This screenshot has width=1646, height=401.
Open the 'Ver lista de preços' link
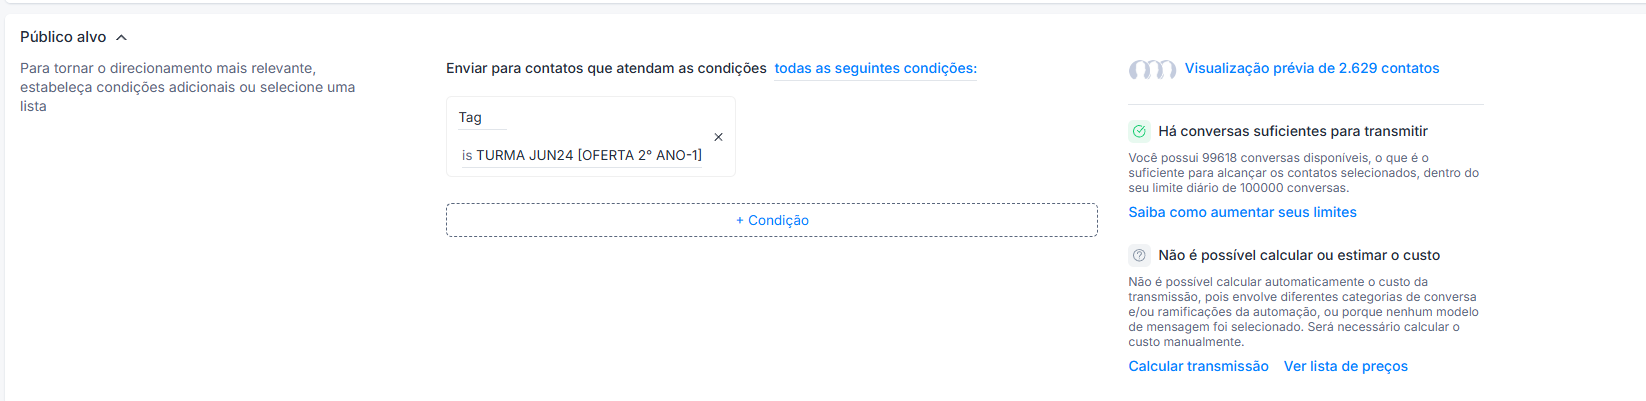point(1346,366)
